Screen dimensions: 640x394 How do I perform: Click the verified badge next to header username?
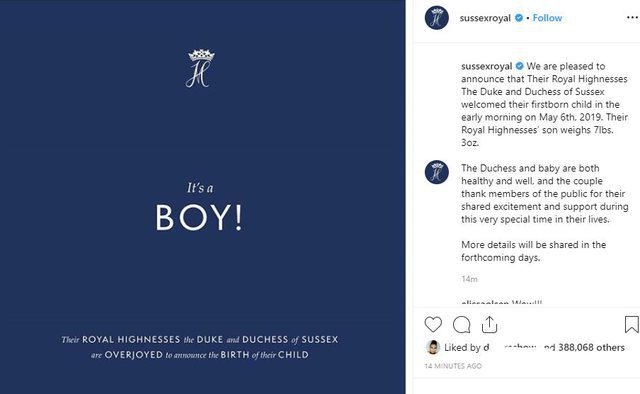(519, 18)
